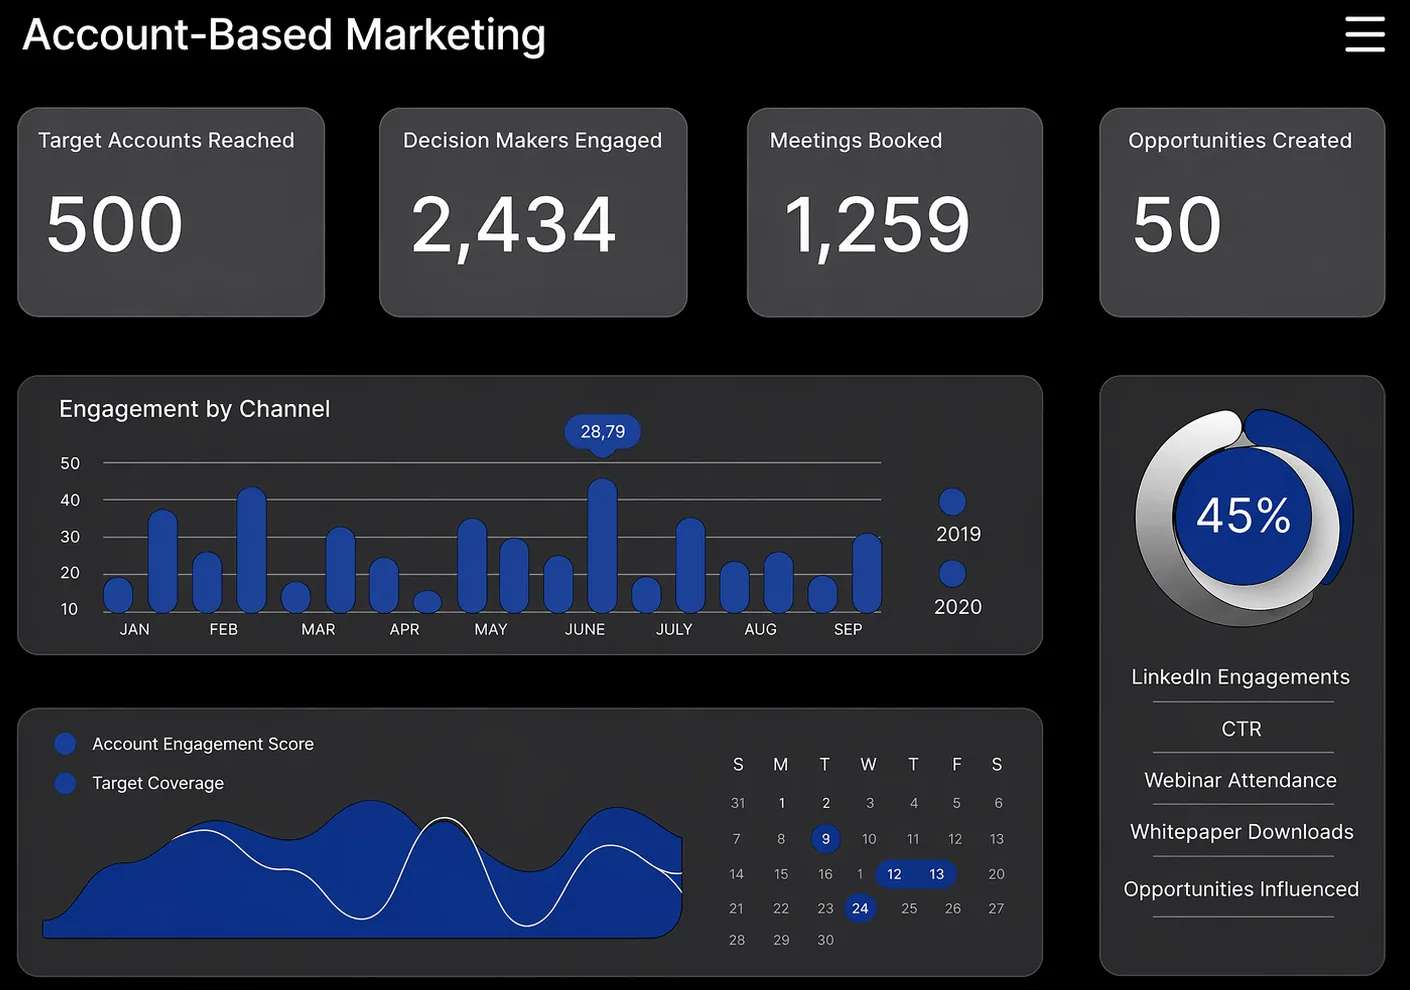Click the Account Engagement Score label
Screen dimensions: 1410x990
pyautogui.click(x=203, y=744)
